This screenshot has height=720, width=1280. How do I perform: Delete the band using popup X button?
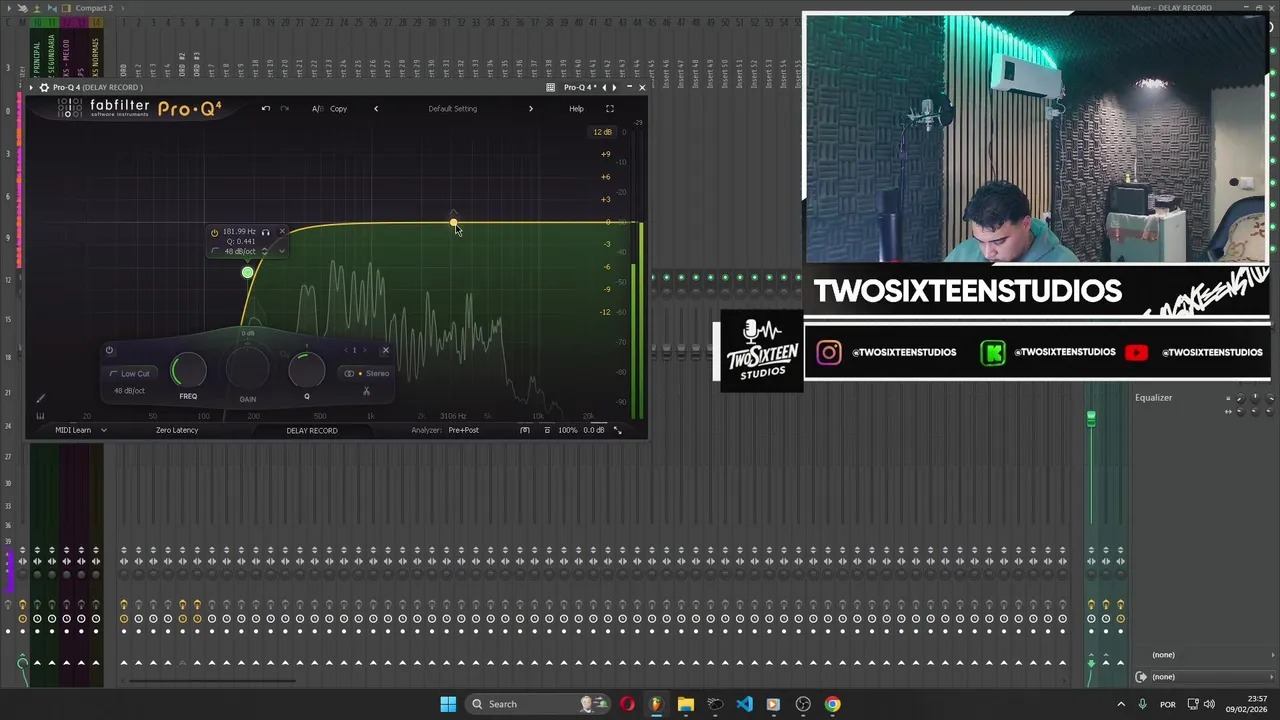pos(282,231)
